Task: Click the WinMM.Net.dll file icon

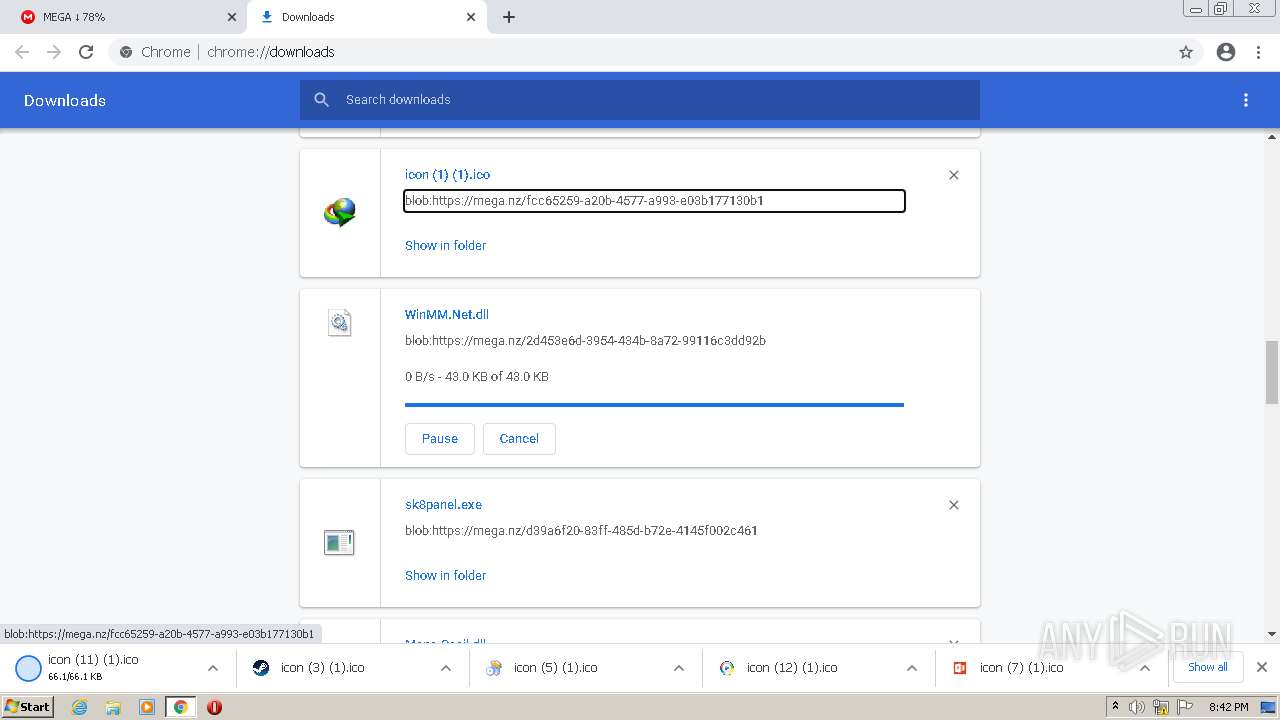Action: pos(340,322)
